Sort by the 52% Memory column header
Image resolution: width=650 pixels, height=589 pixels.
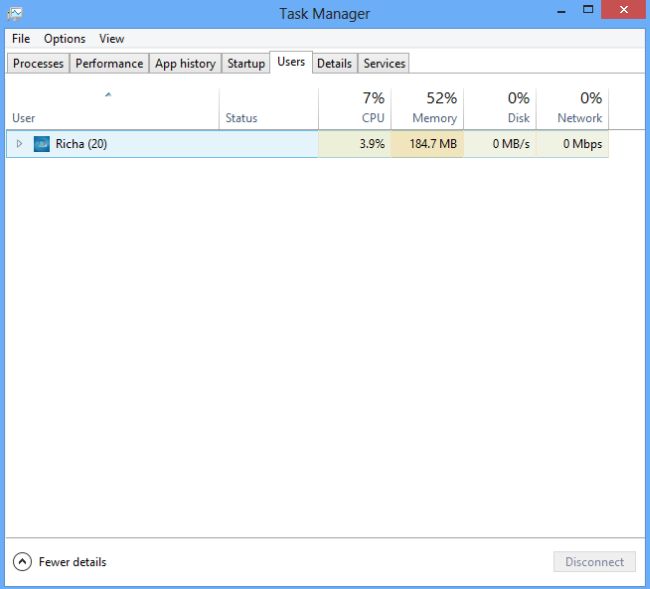427,109
